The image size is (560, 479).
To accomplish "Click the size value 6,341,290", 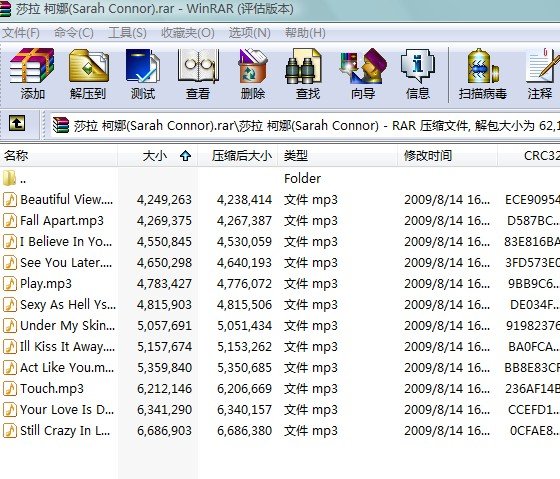I will 164,410.
